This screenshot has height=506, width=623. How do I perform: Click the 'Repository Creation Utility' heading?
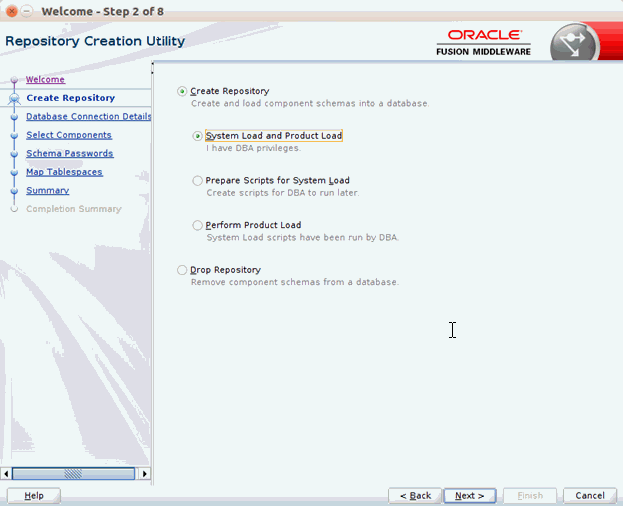[95, 41]
